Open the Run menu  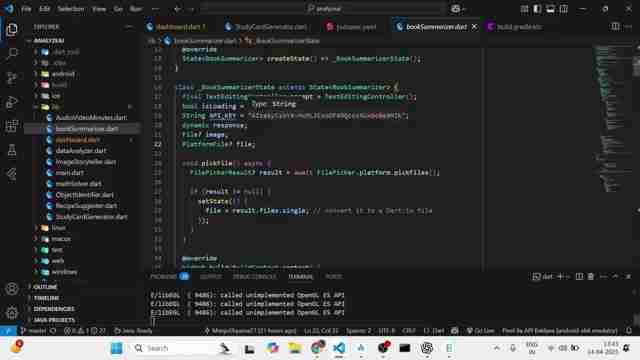(x=136, y=9)
